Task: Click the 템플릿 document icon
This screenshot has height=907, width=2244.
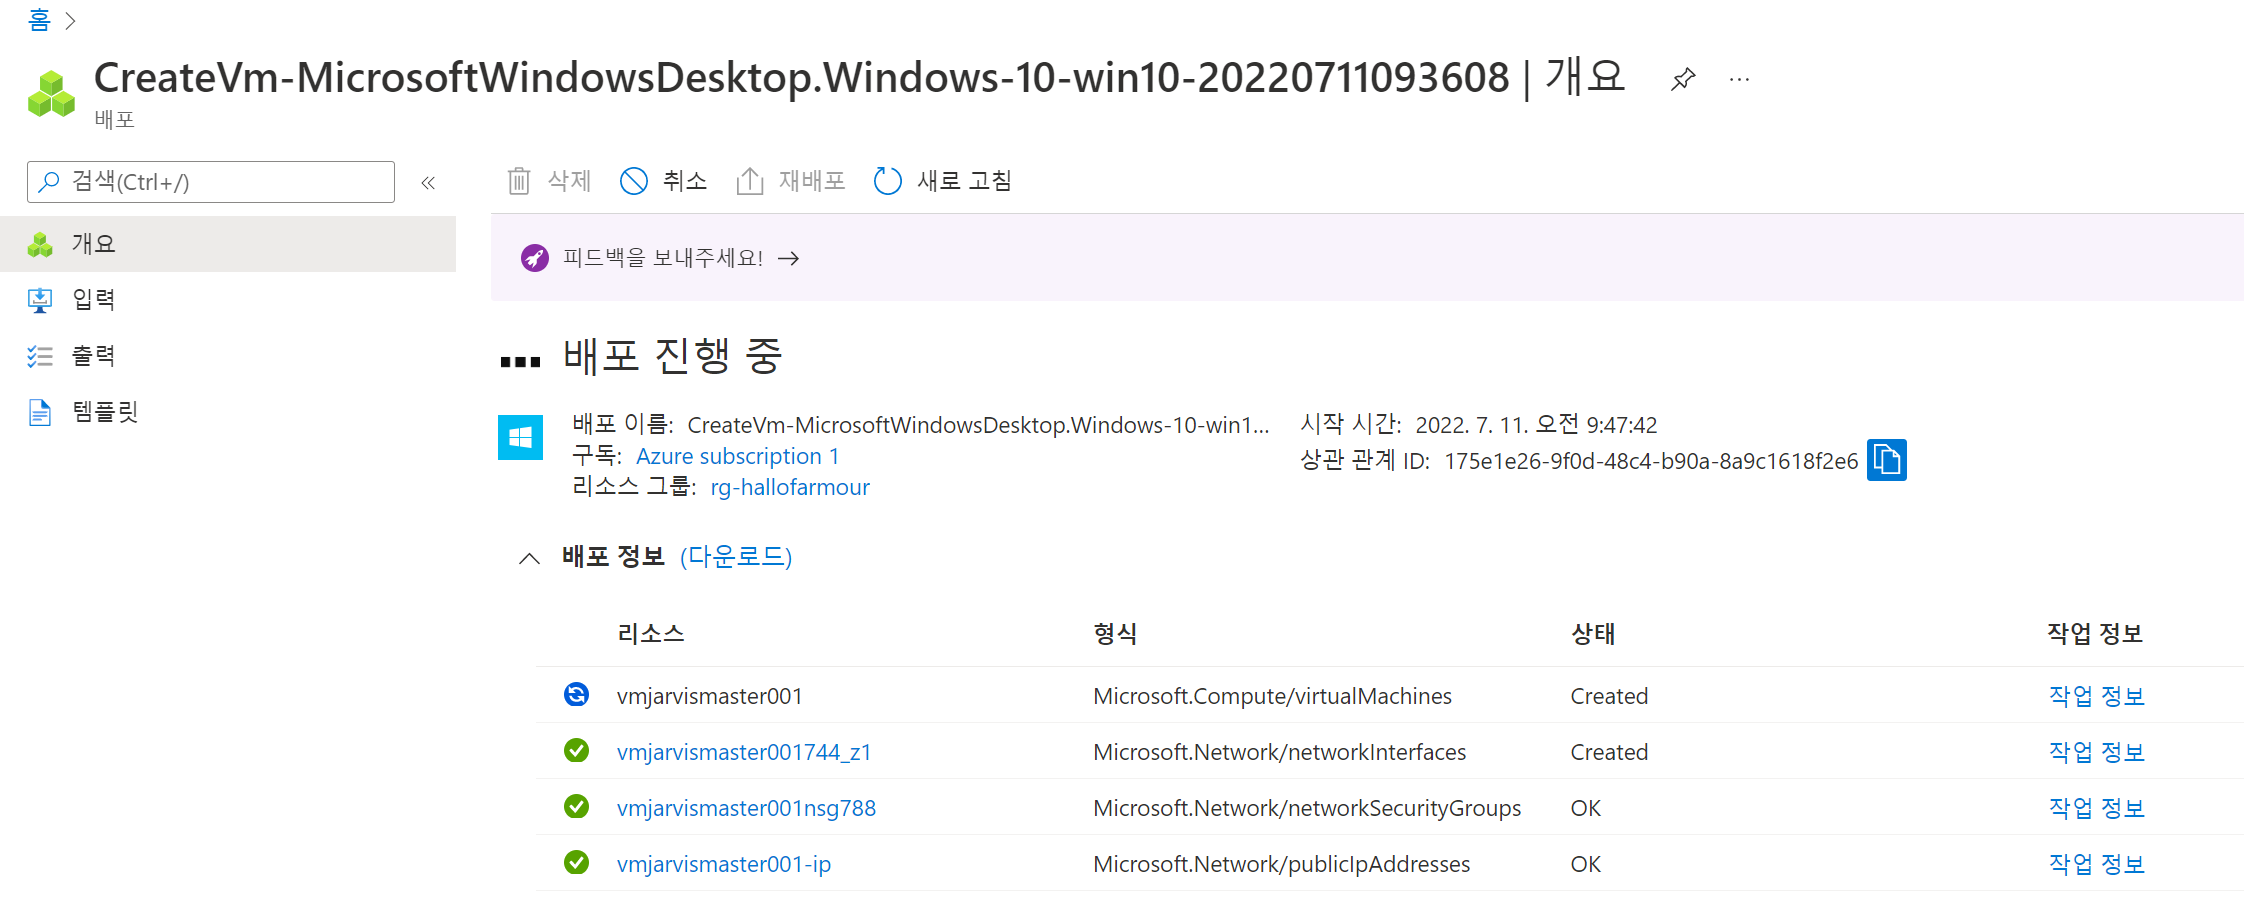Action: 40,412
